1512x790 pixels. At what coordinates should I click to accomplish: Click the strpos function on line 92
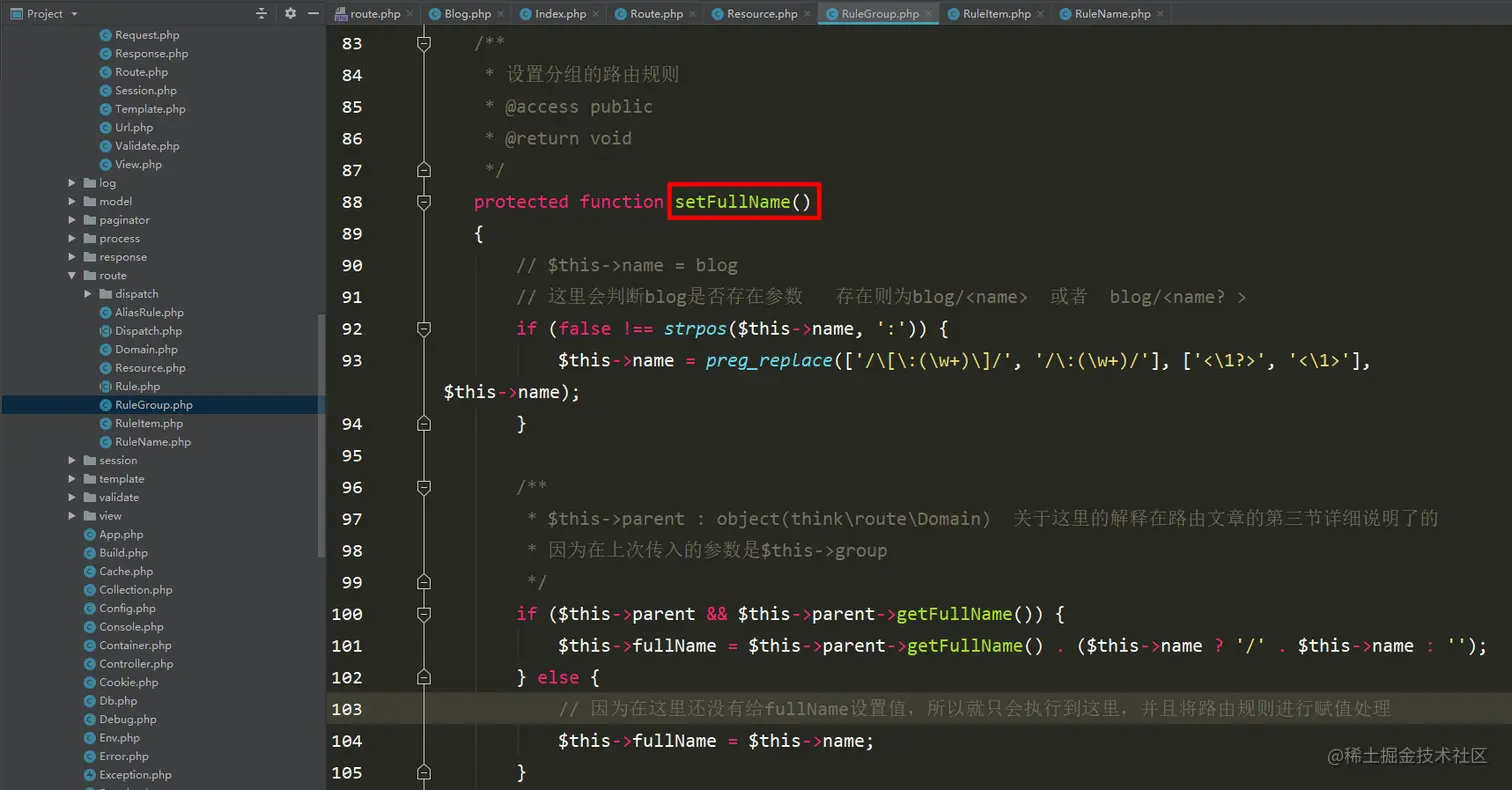click(695, 328)
